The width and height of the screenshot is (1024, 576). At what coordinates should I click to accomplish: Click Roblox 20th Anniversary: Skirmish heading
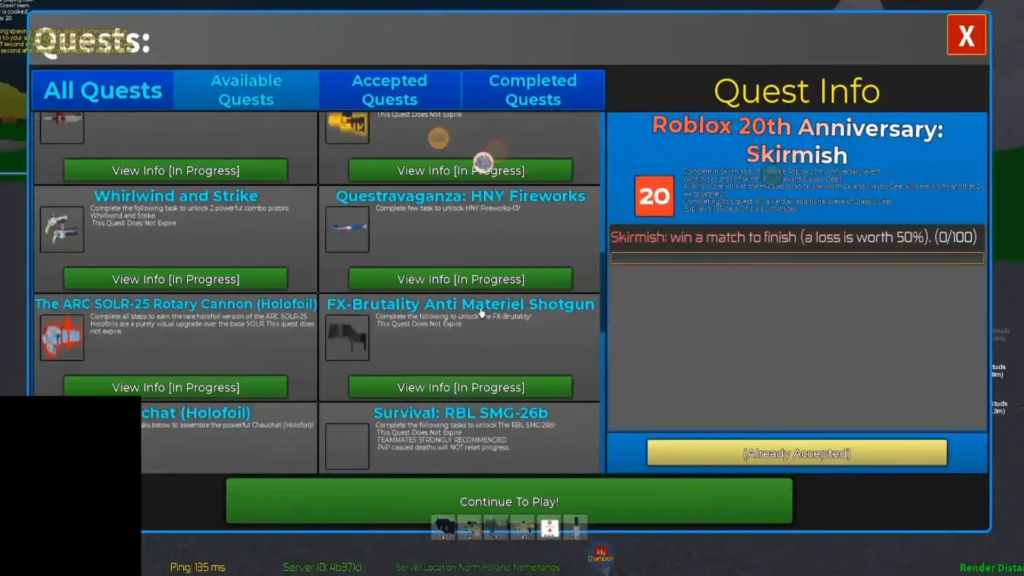tap(797, 140)
